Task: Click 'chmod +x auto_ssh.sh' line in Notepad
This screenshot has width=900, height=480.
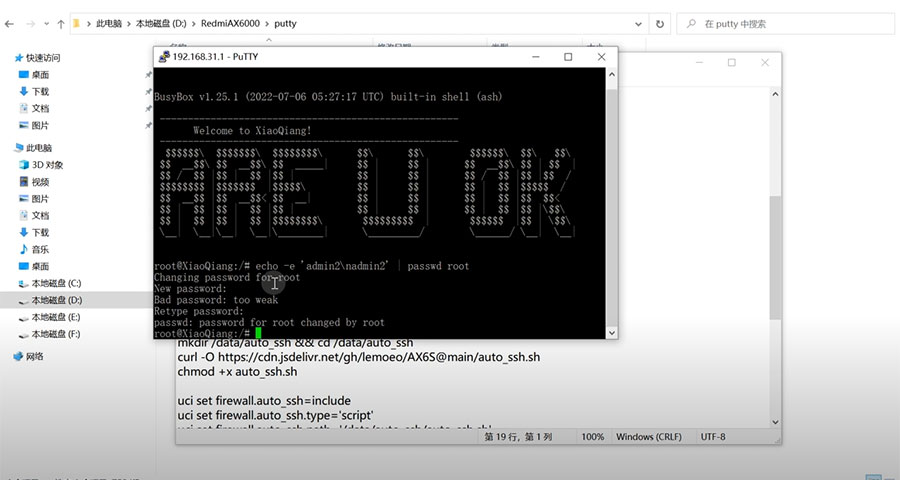Action: (x=238, y=371)
